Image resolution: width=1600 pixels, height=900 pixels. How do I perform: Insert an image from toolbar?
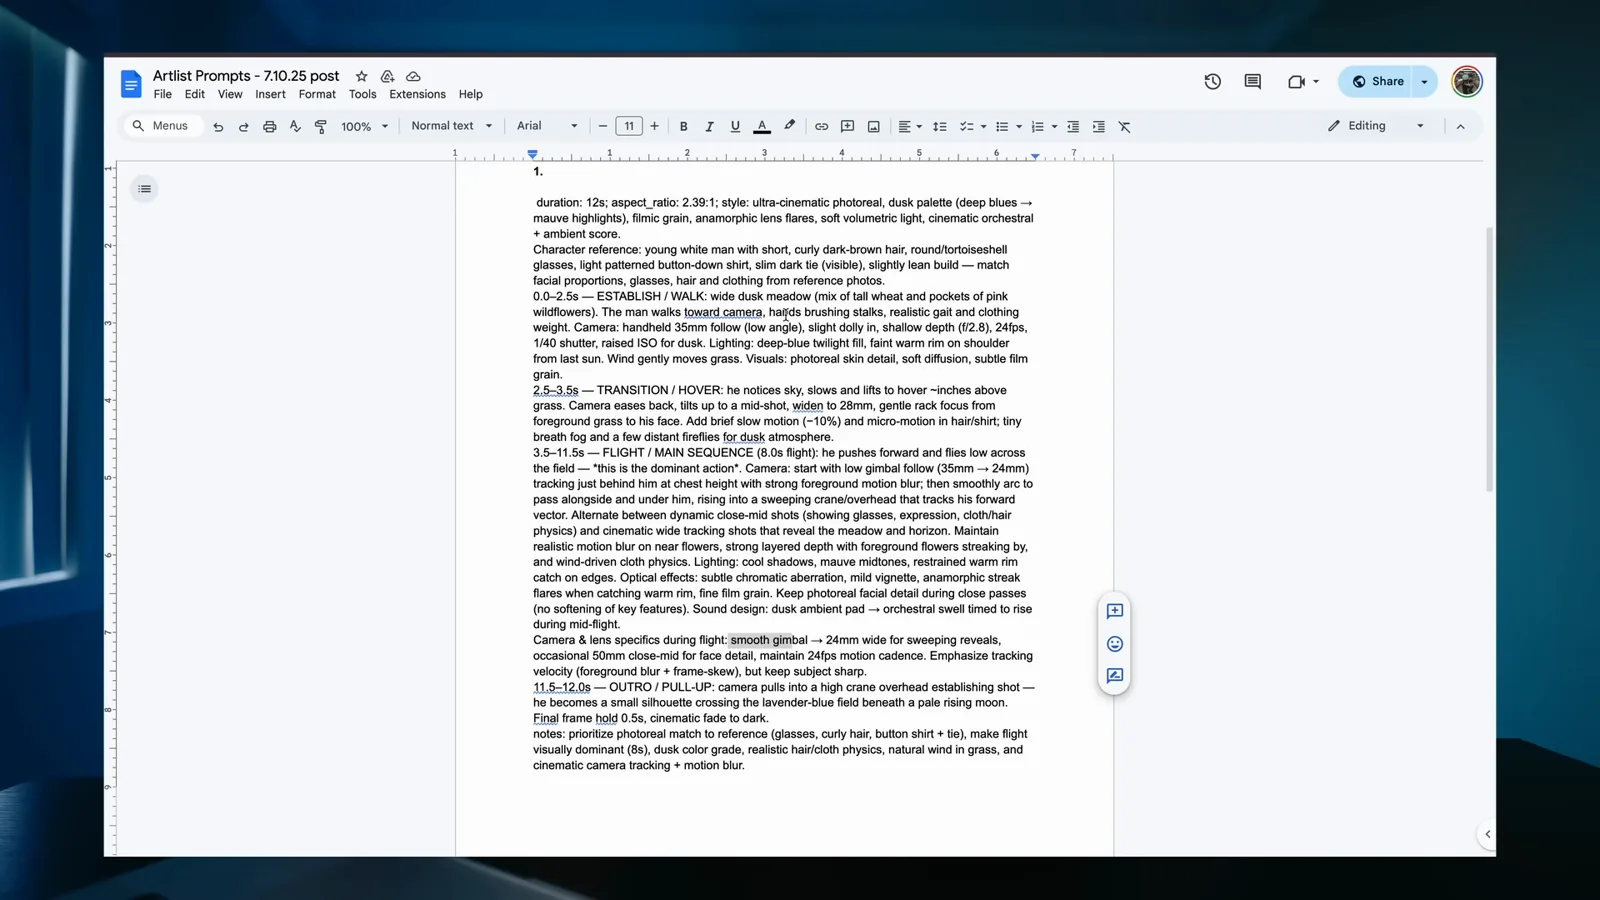[x=873, y=127]
